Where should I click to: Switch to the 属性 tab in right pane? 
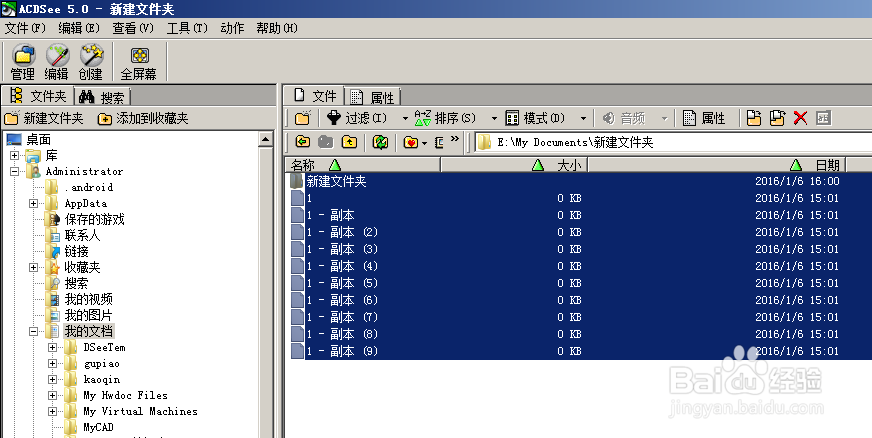373,97
